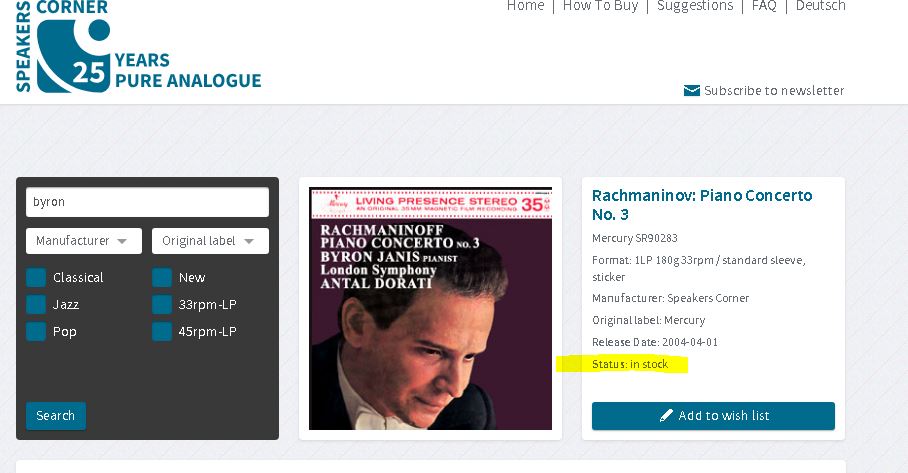Click the Speakers Corner logo
The image size is (908, 473).
(x=138, y=46)
